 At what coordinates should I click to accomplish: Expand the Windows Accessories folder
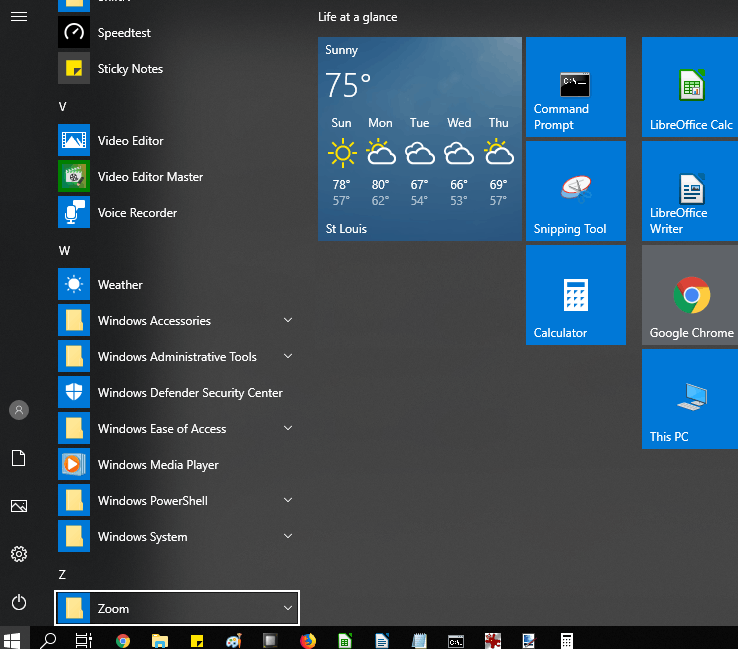[177, 320]
